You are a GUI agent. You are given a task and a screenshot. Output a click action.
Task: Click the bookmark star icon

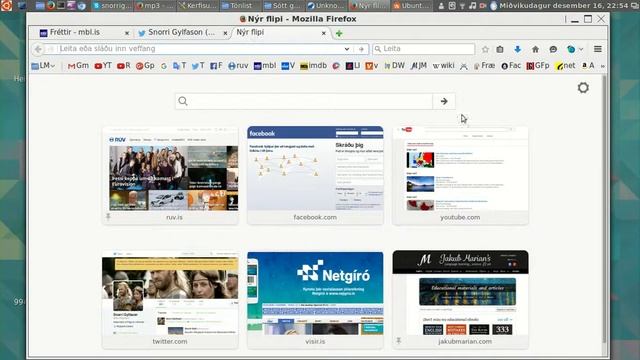[x=485, y=49]
